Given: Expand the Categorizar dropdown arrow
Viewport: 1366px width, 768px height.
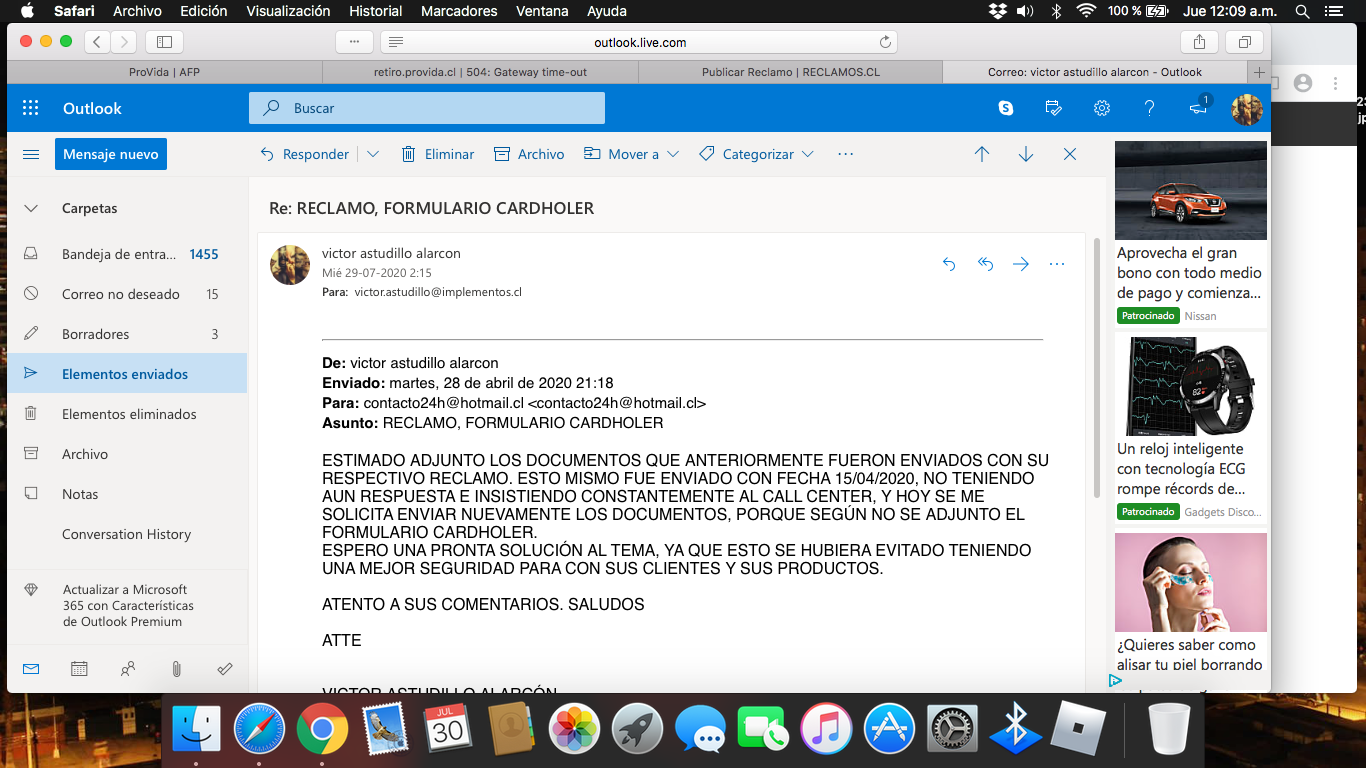Looking at the screenshot, I should pyautogui.click(x=808, y=154).
